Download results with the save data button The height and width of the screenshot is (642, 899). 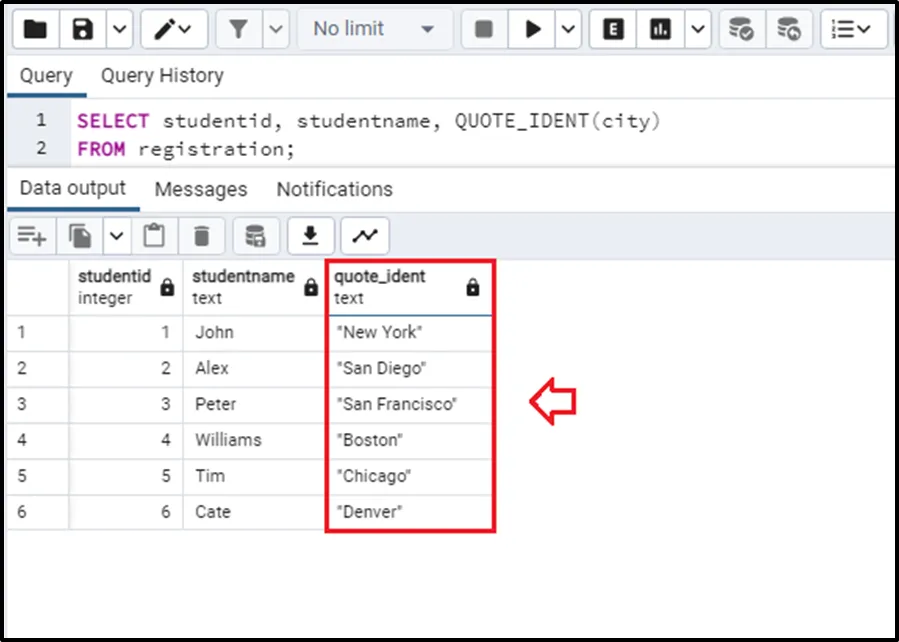311,236
